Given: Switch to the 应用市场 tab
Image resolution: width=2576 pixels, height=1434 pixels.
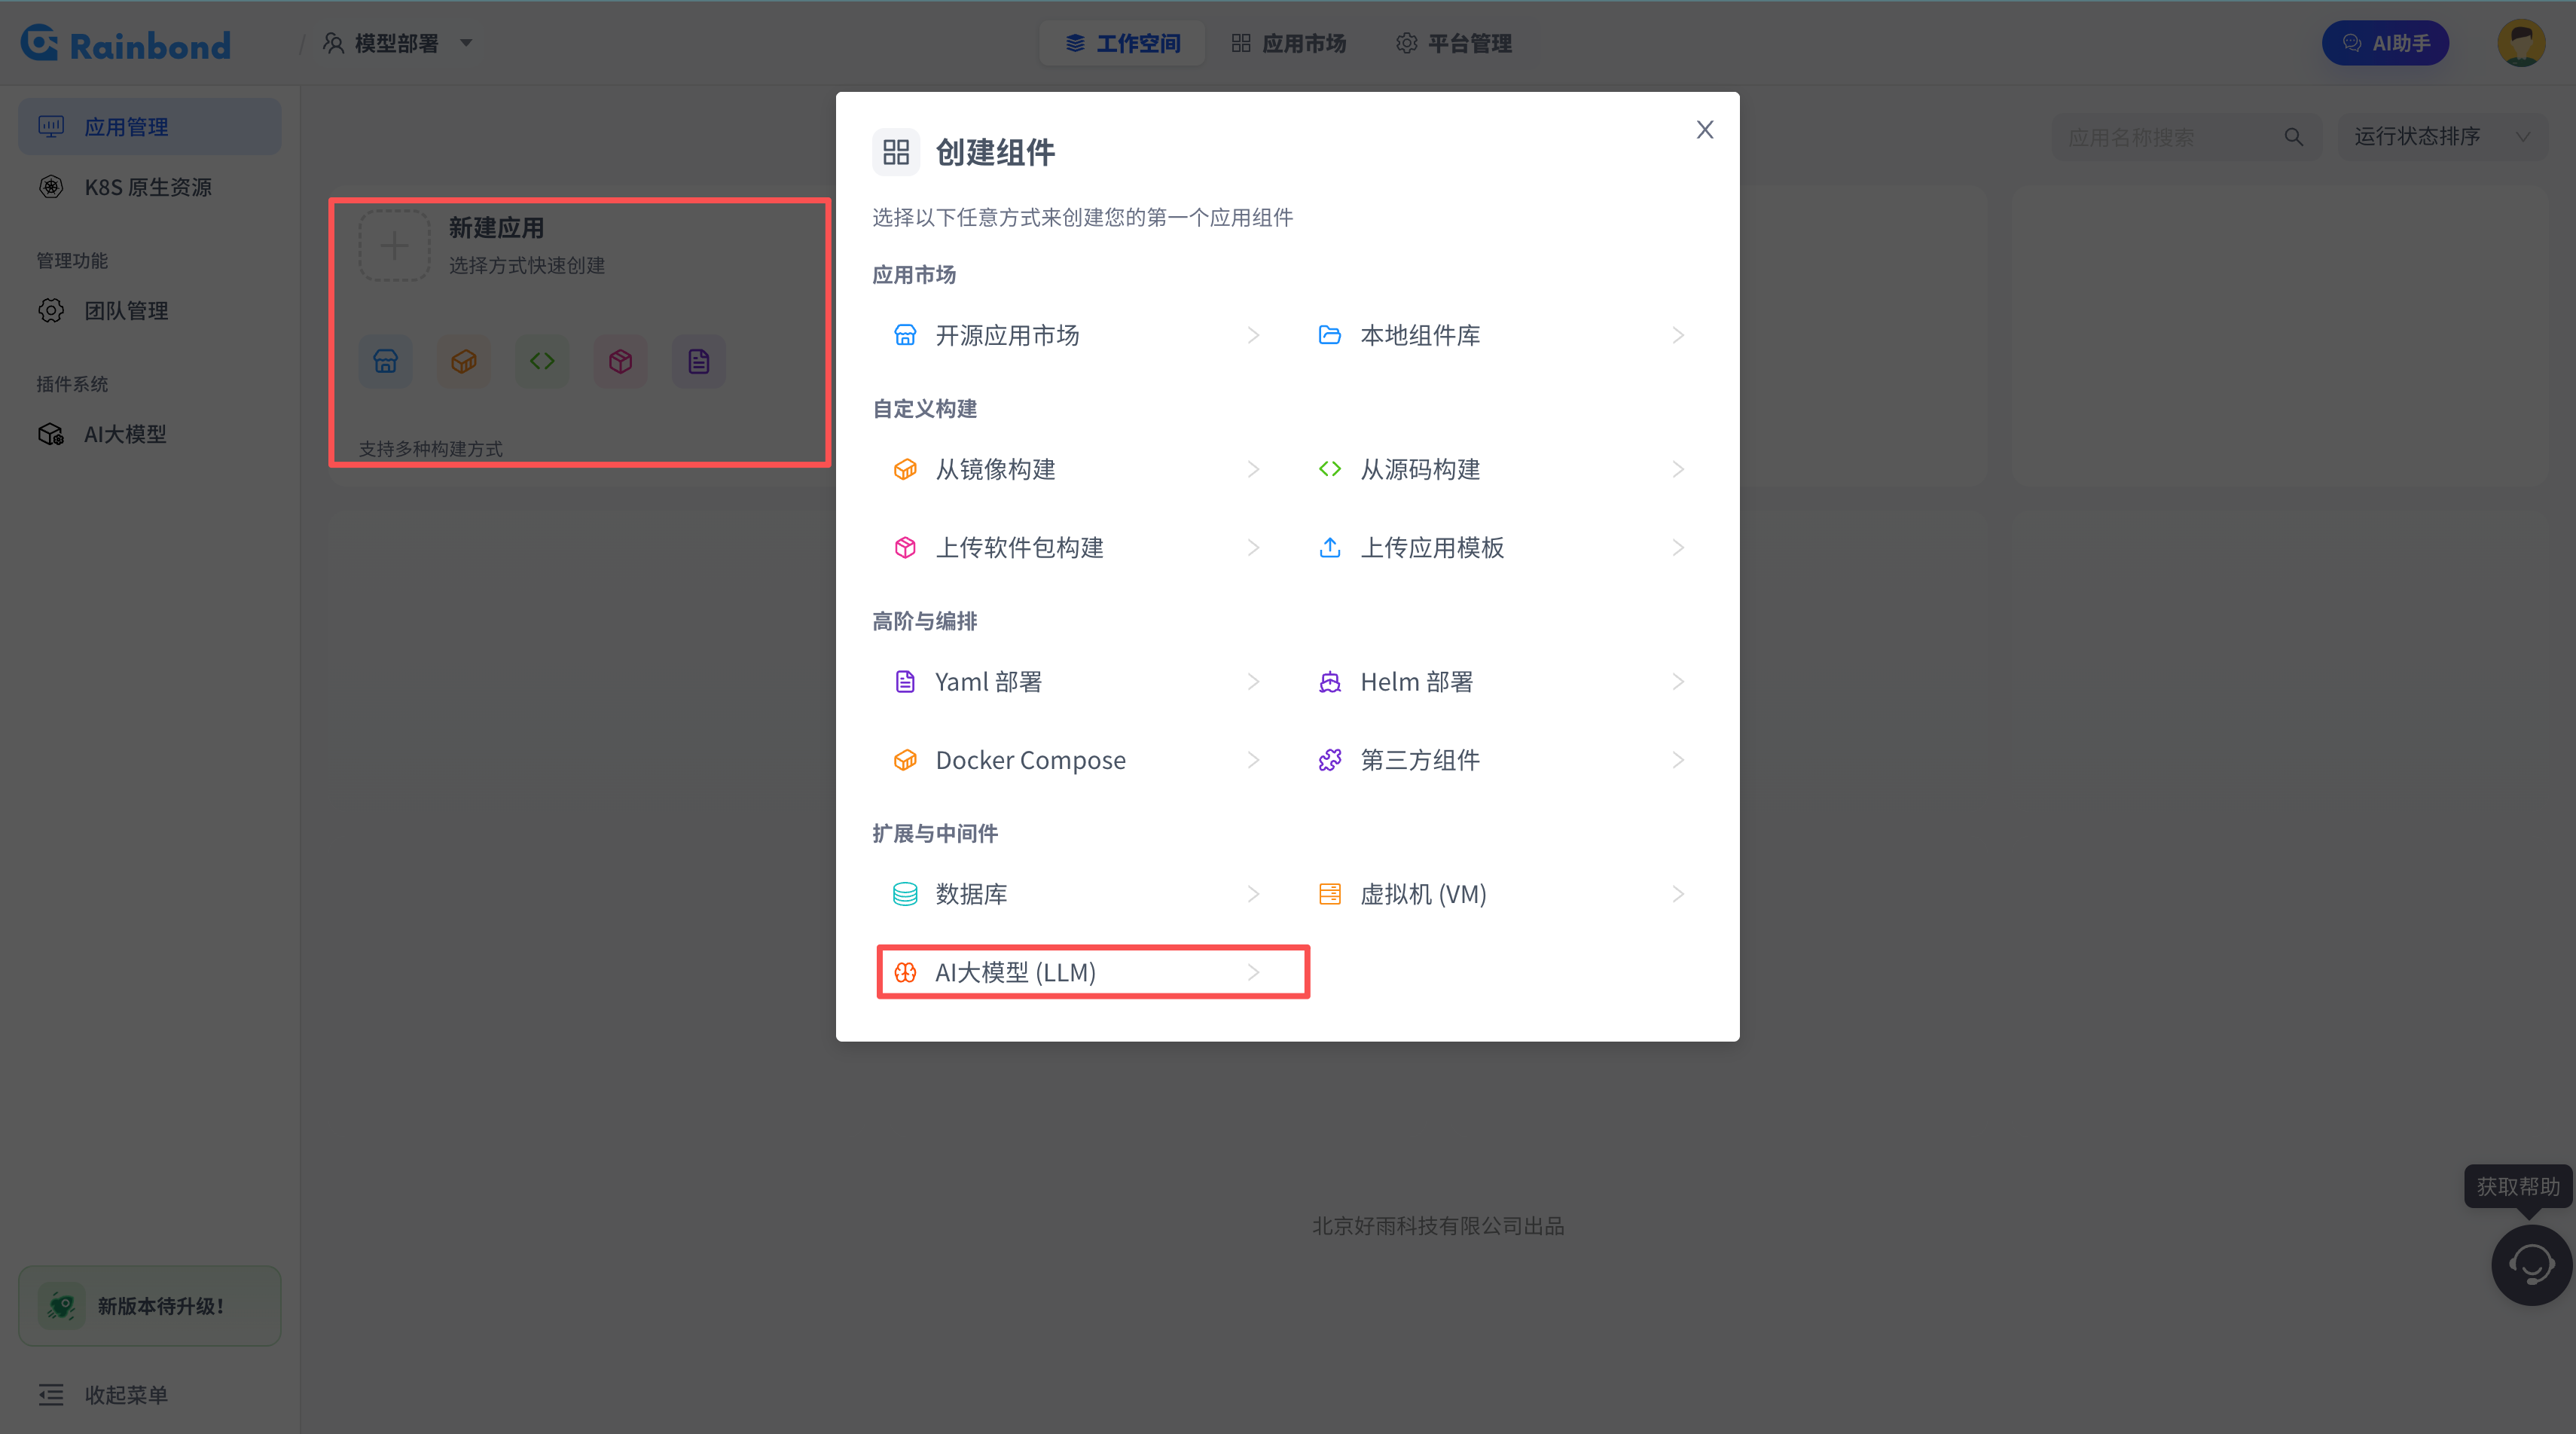Looking at the screenshot, I should pyautogui.click(x=1288, y=43).
